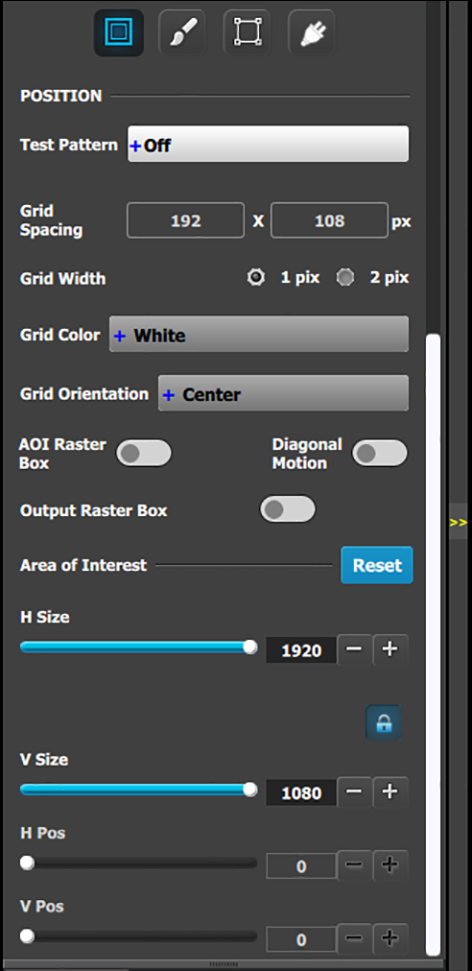Screen dimensions: 472x971
Task: Click the H Size slider handle
Action: point(250,647)
